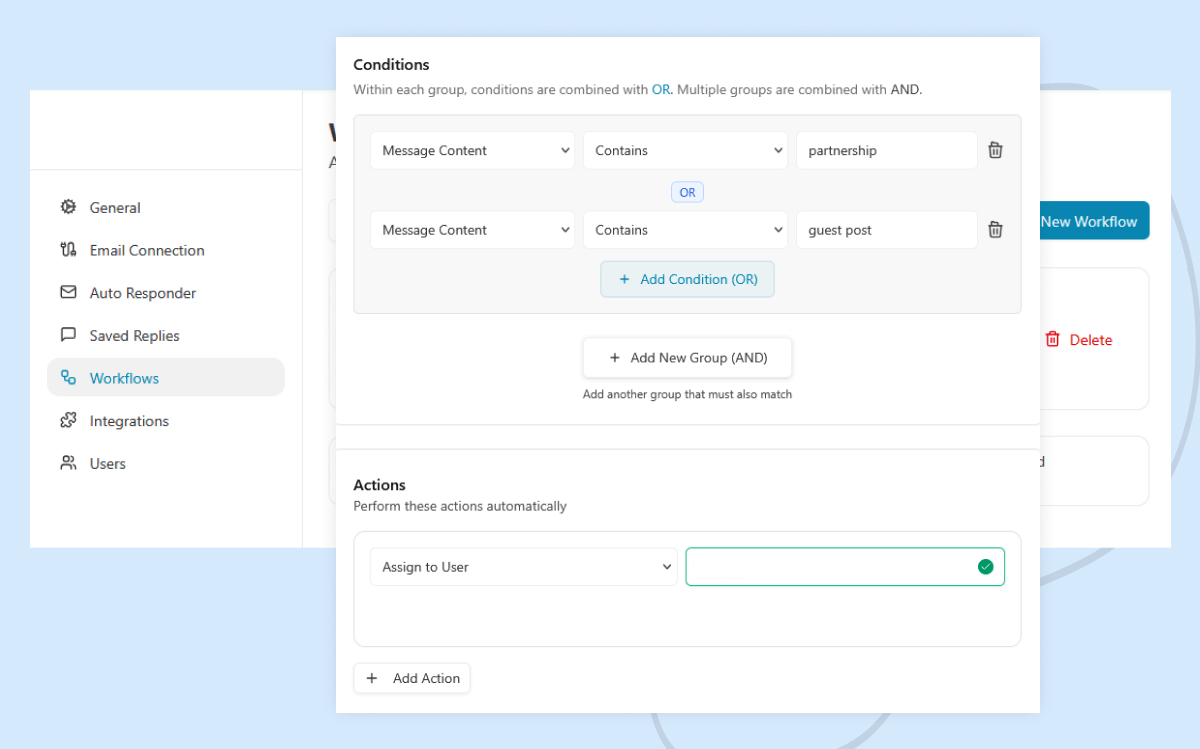Click the guest post value input field
The width and height of the screenshot is (1200, 749).
coord(887,230)
